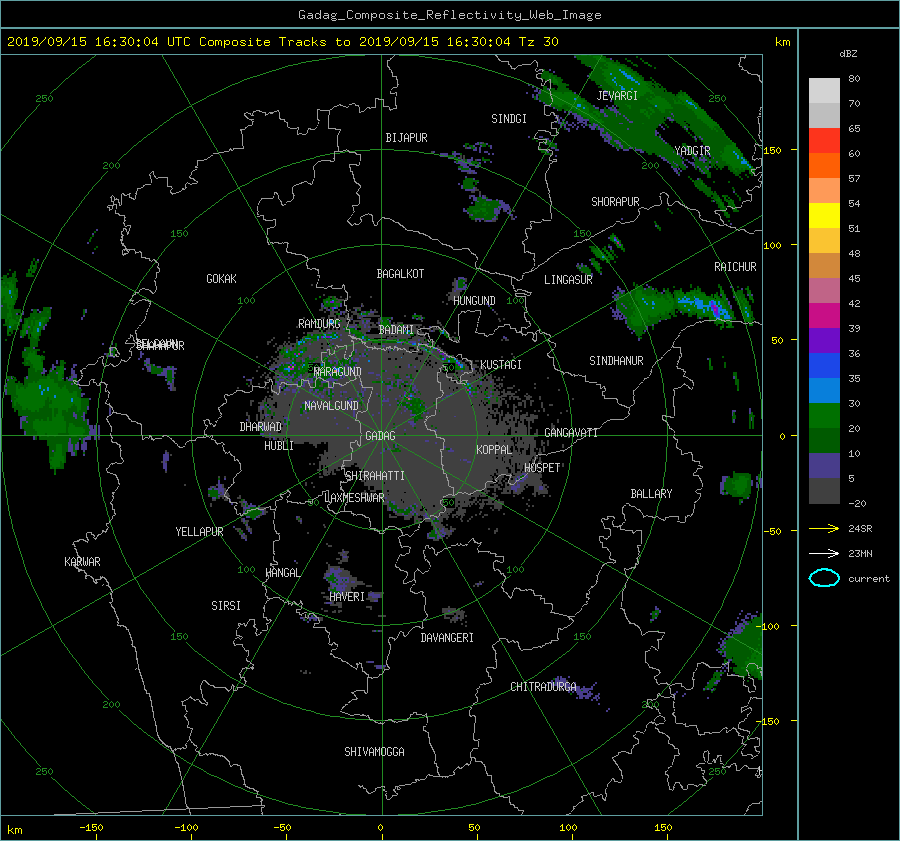This screenshot has width=900, height=841.
Task: Click the dBZ legend heading
Action: click(848, 54)
